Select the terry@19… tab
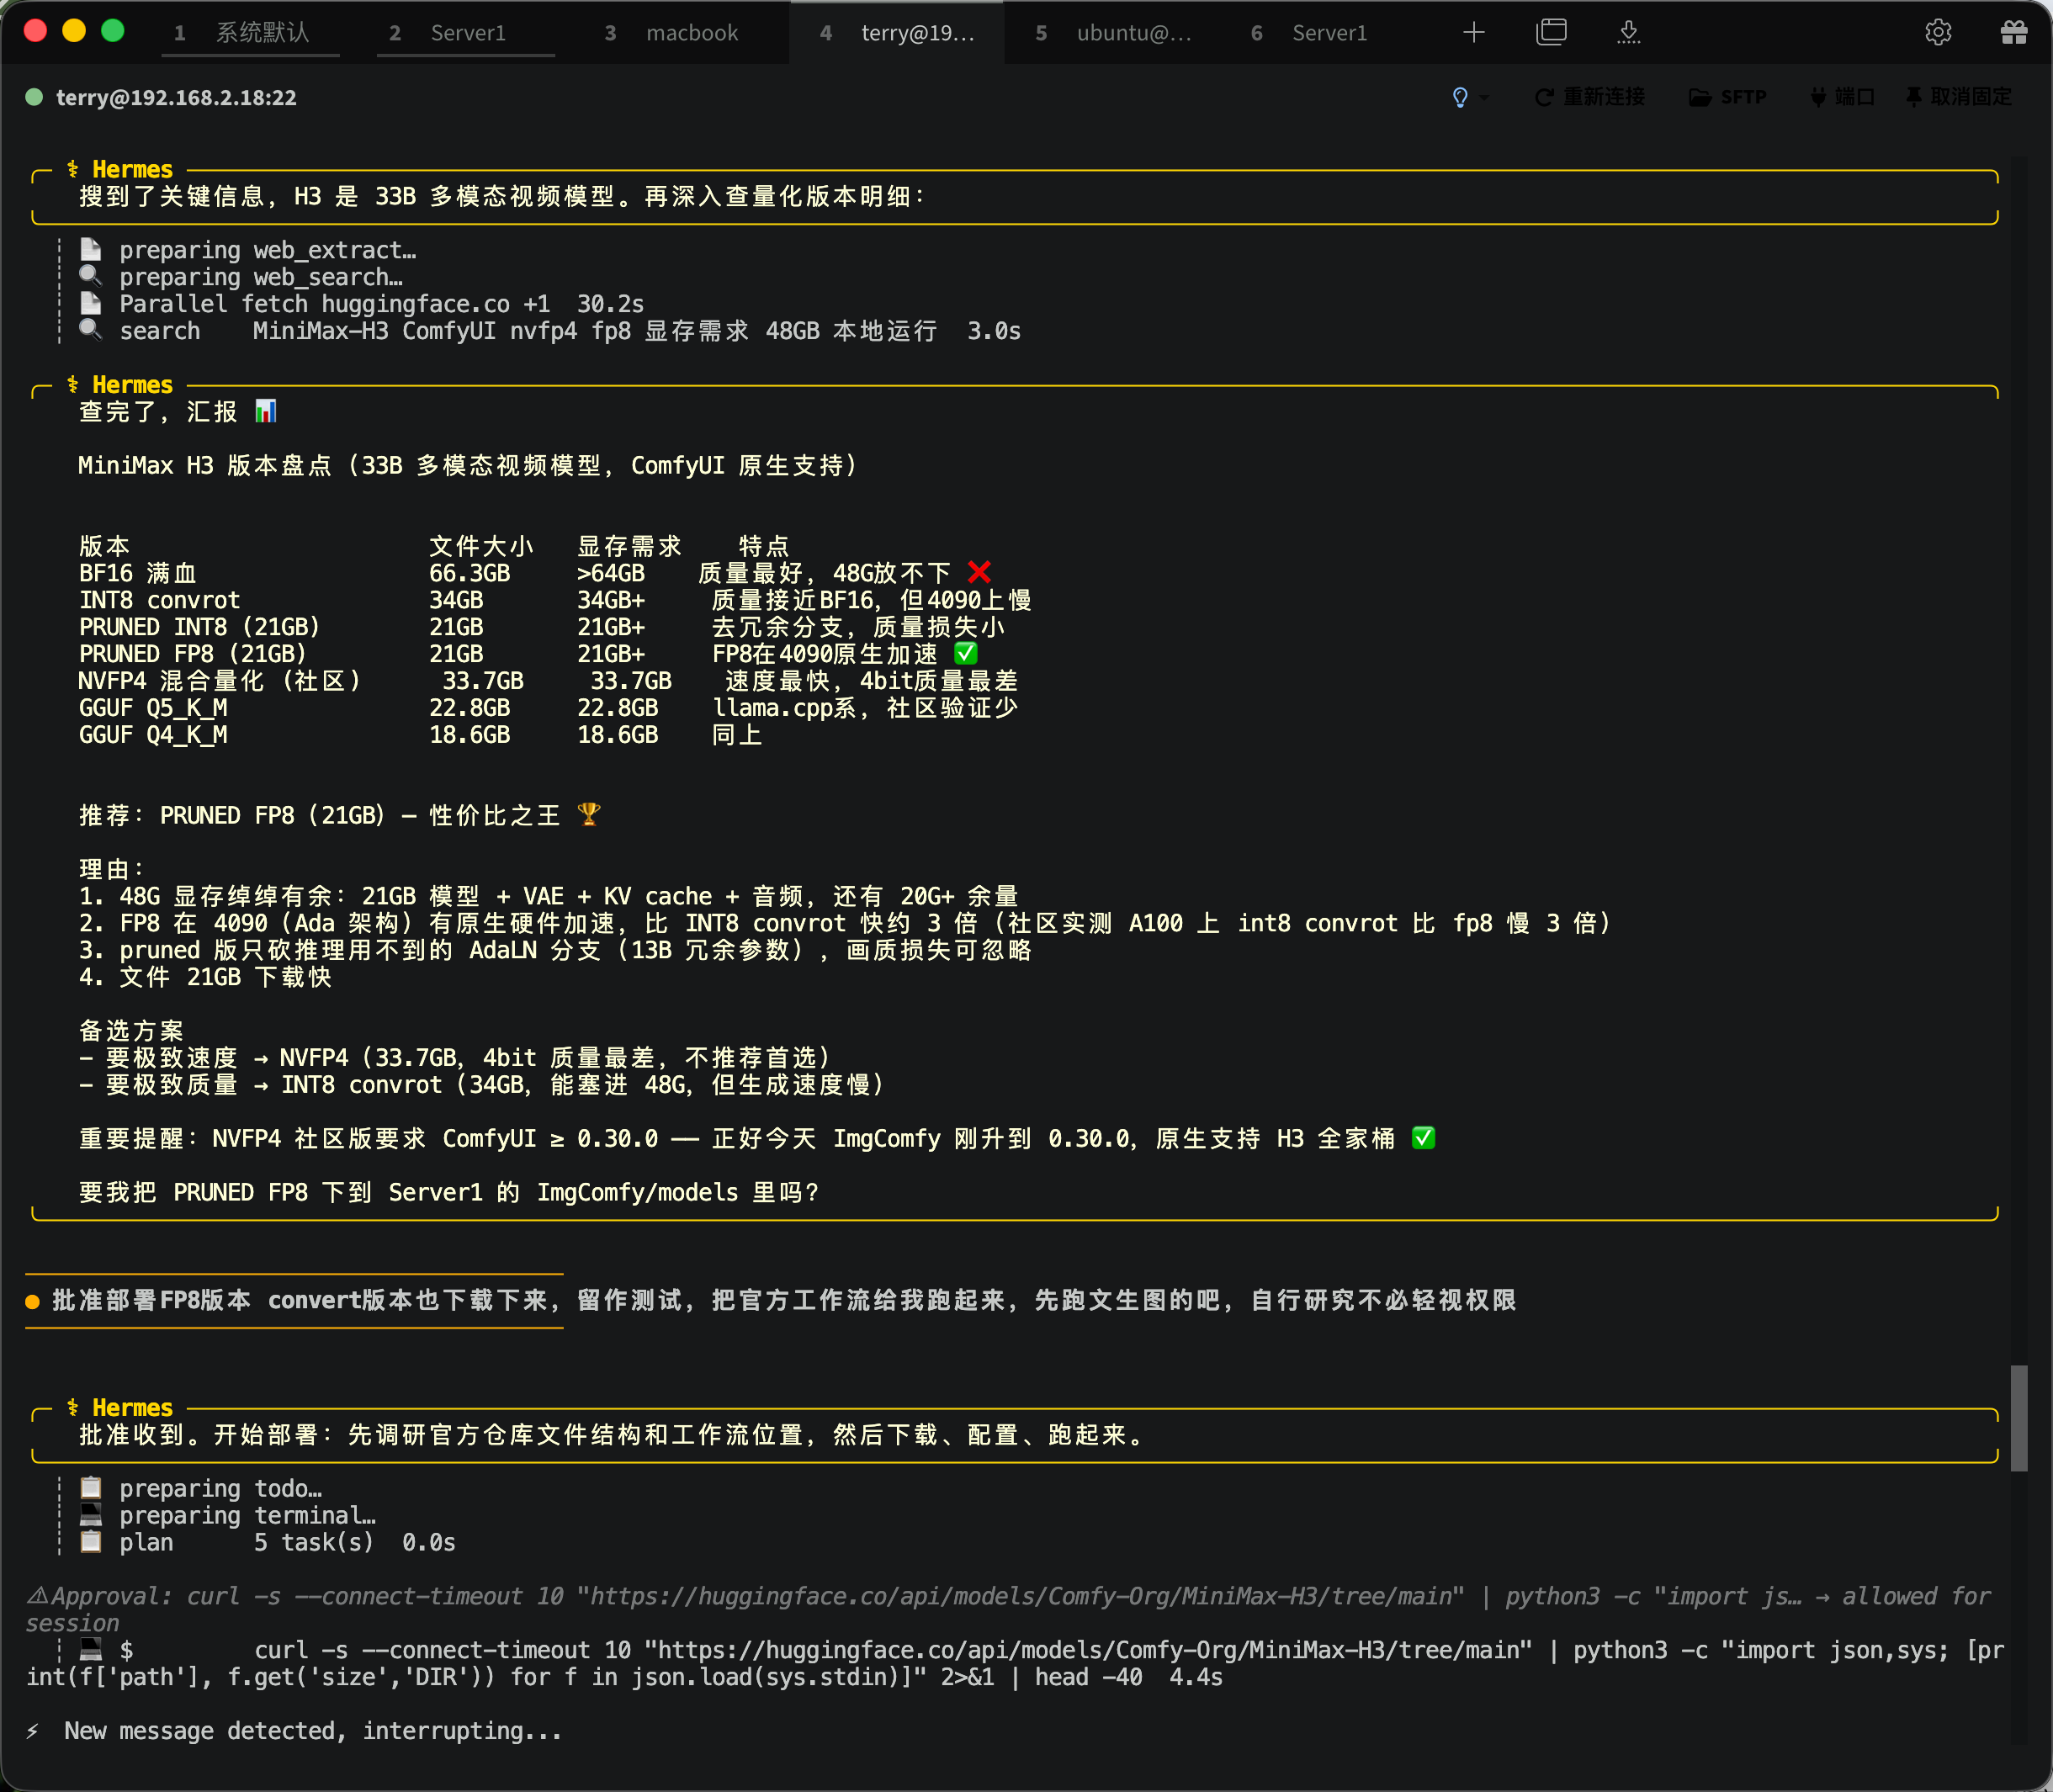 click(897, 33)
